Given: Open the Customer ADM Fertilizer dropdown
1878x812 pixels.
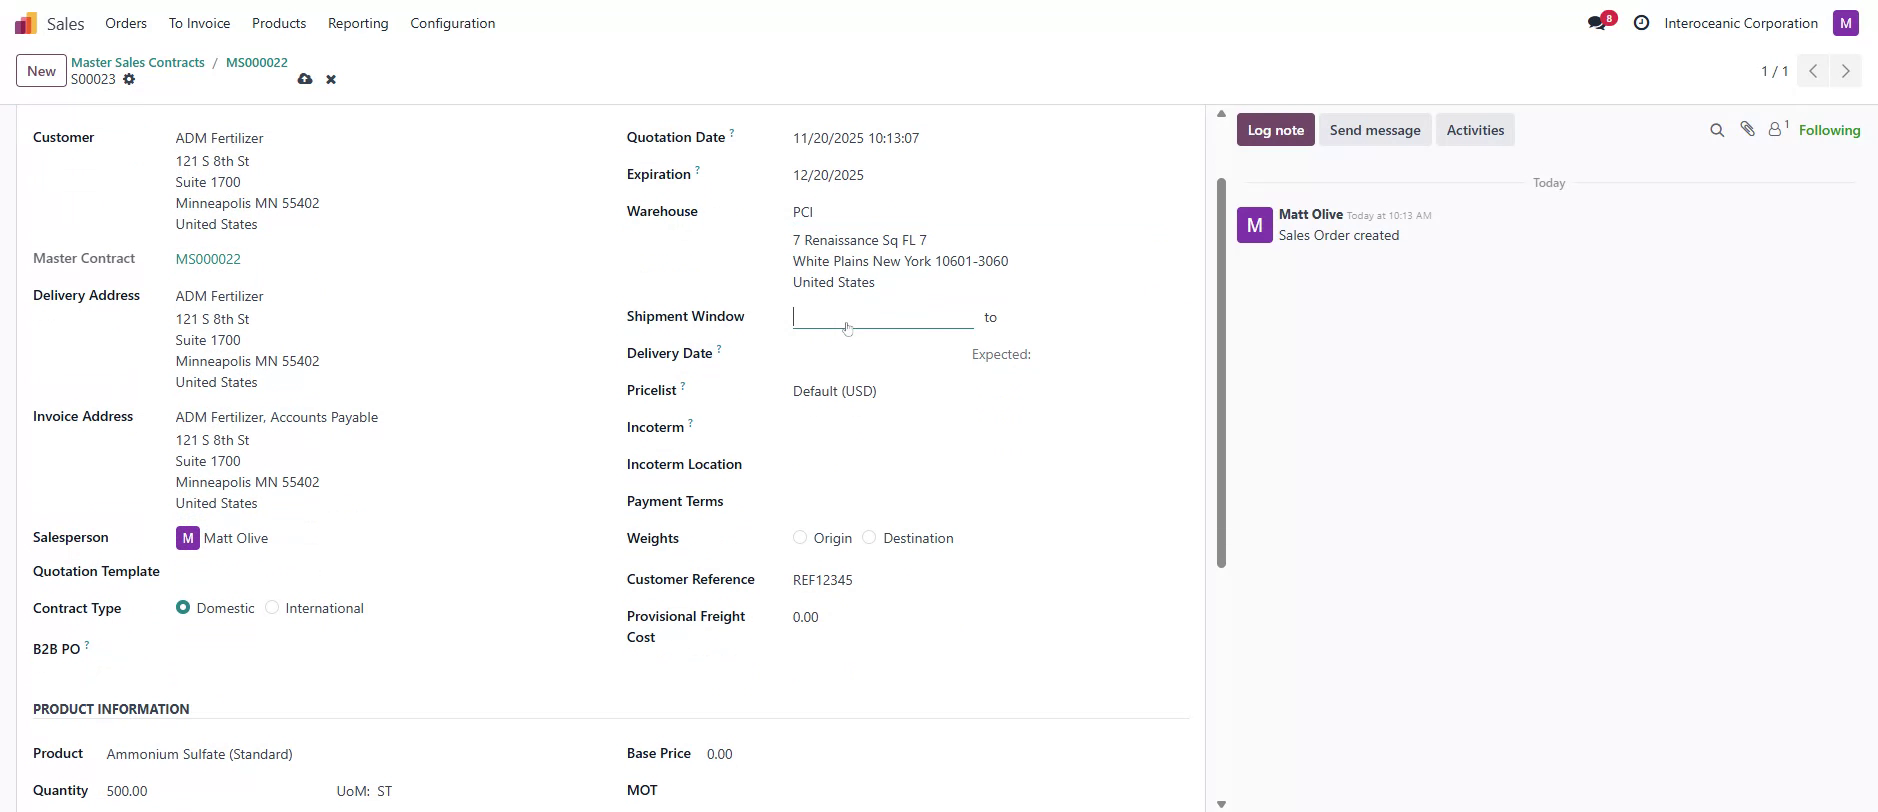Looking at the screenshot, I should click(385, 138).
